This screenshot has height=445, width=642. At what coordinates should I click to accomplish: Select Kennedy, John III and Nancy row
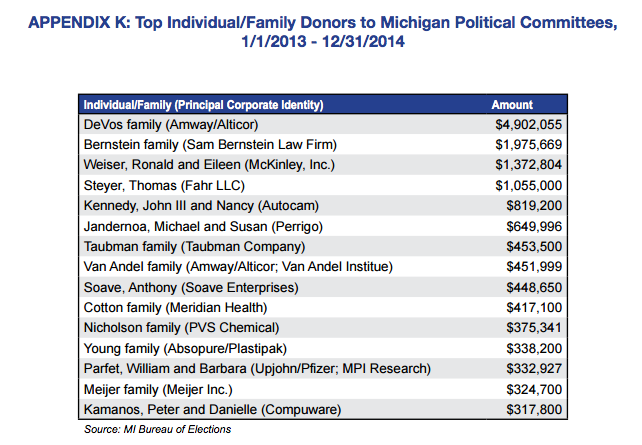tap(201, 205)
